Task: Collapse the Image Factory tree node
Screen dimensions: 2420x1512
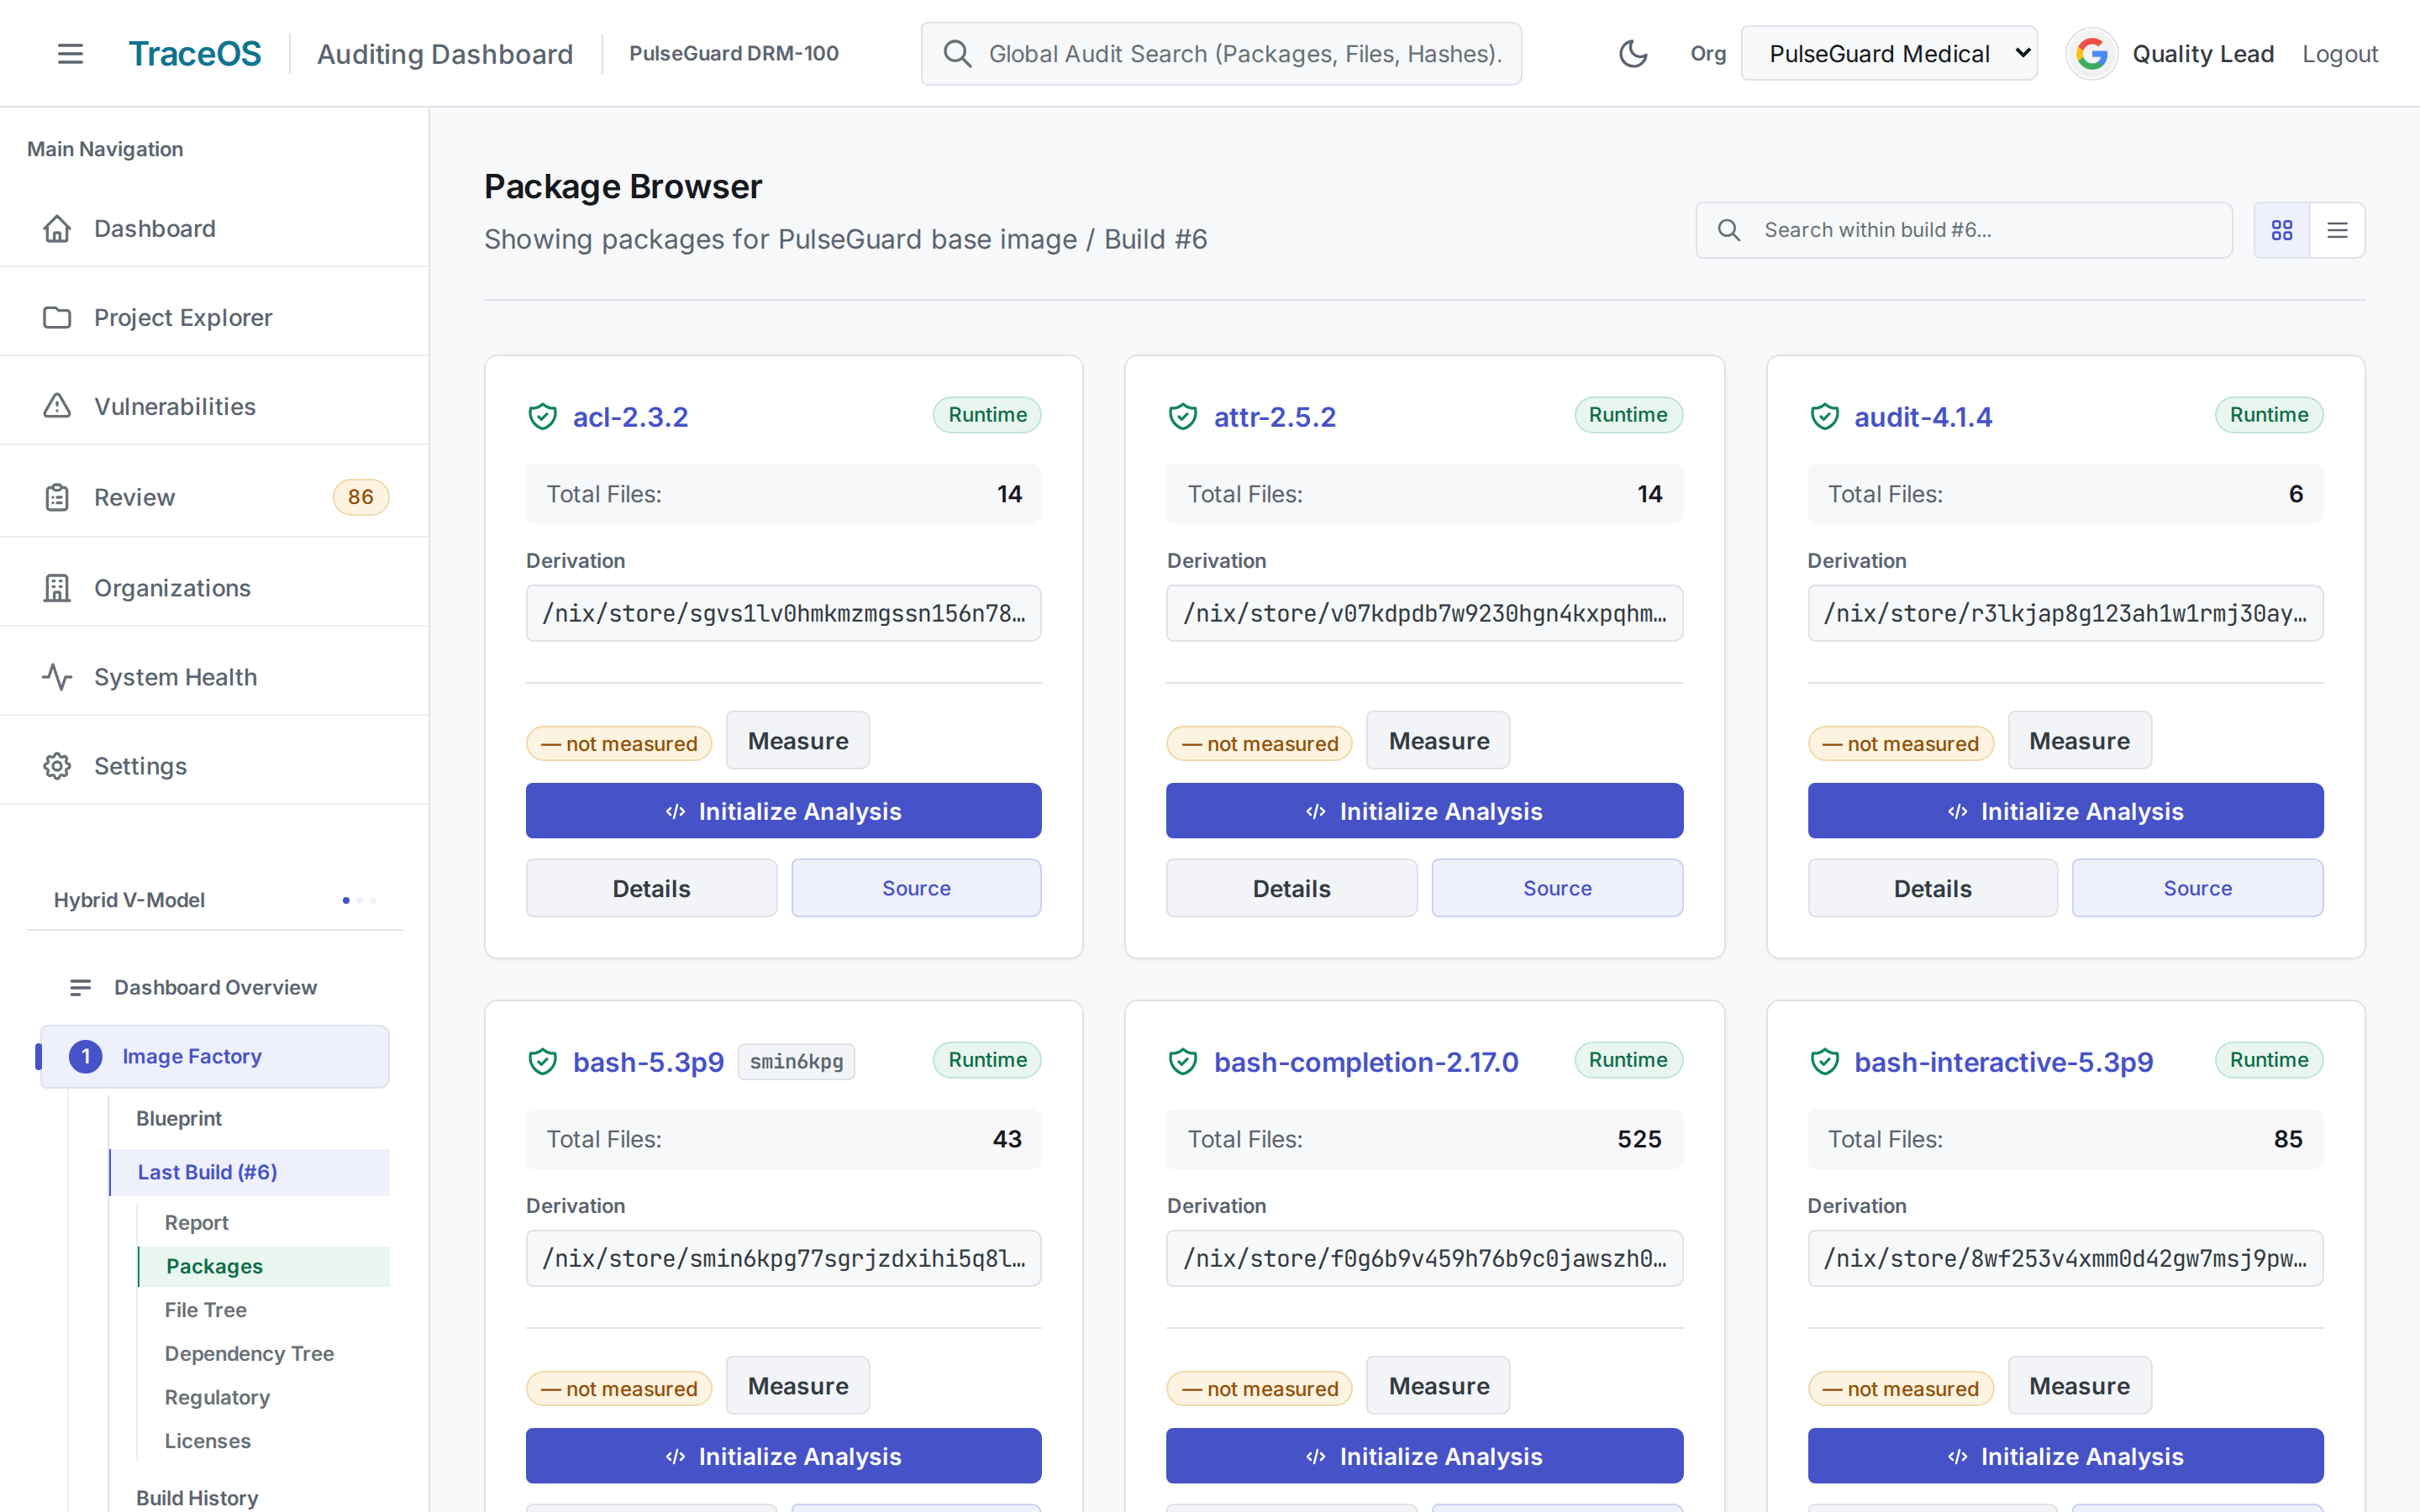Action: click(214, 1056)
